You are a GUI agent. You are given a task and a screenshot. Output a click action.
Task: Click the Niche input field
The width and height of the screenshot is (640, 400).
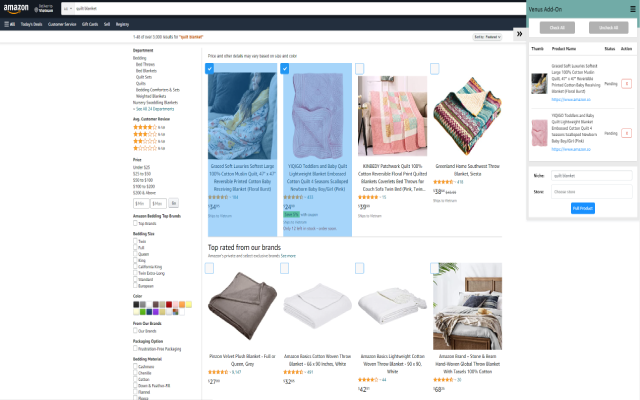pos(591,176)
